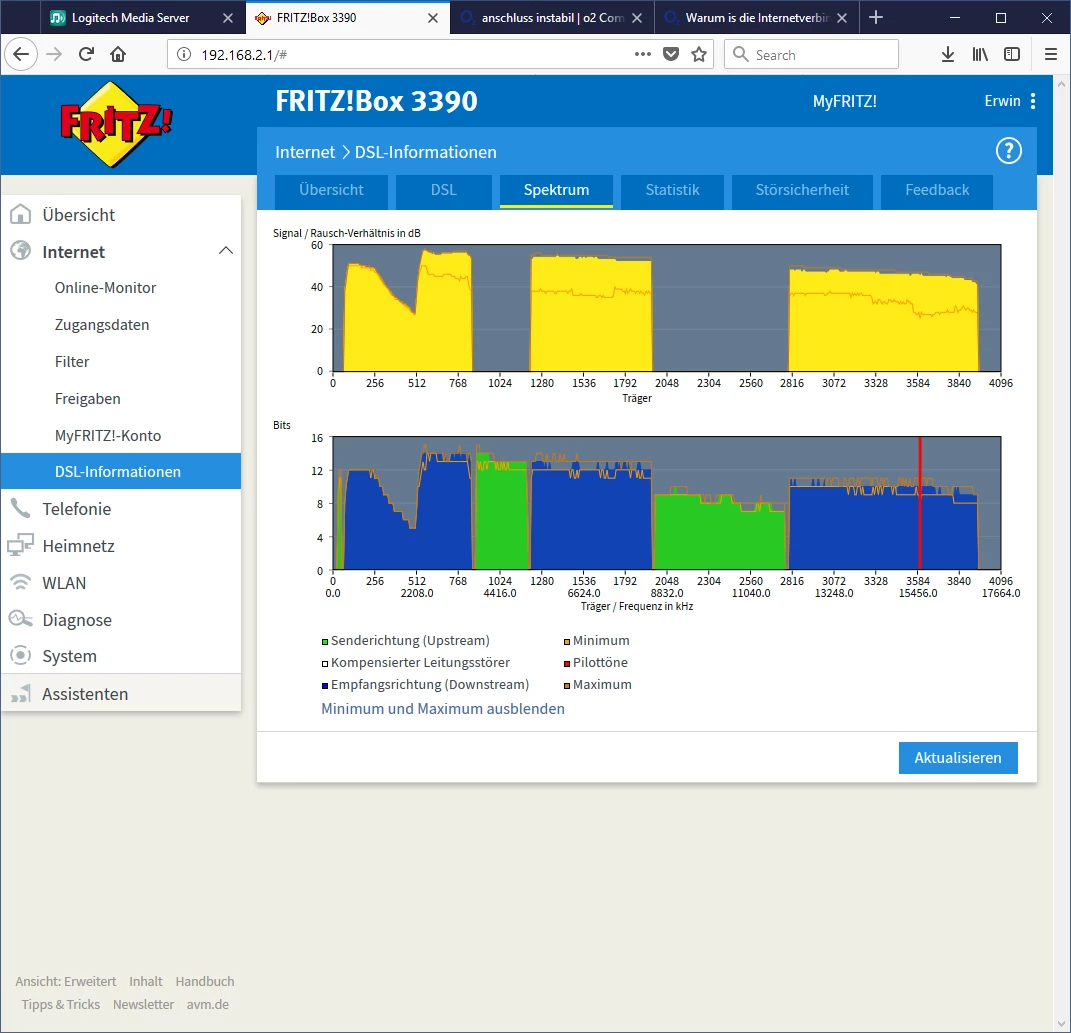Viewport: 1071px width, 1033px height.
Task: Click the Wi-Fi icon beside WLAN
Action: pyautogui.click(x=20, y=582)
